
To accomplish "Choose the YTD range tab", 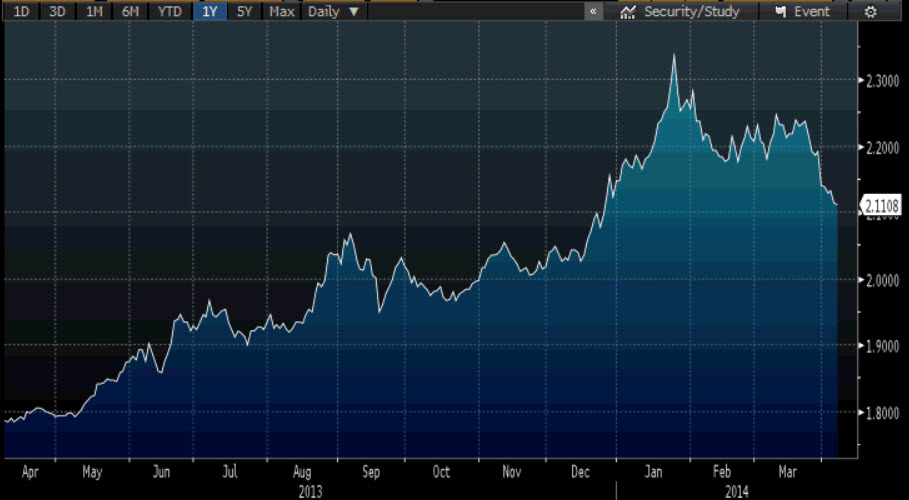I will (x=170, y=12).
